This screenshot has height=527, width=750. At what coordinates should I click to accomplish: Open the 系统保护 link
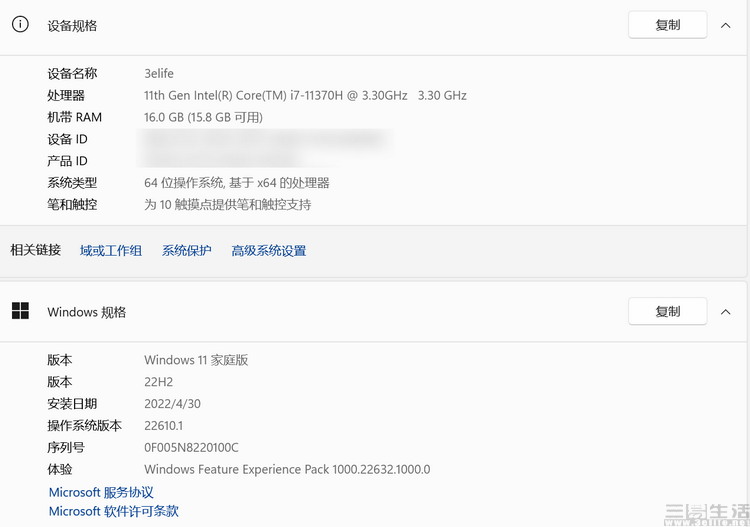[186, 251]
